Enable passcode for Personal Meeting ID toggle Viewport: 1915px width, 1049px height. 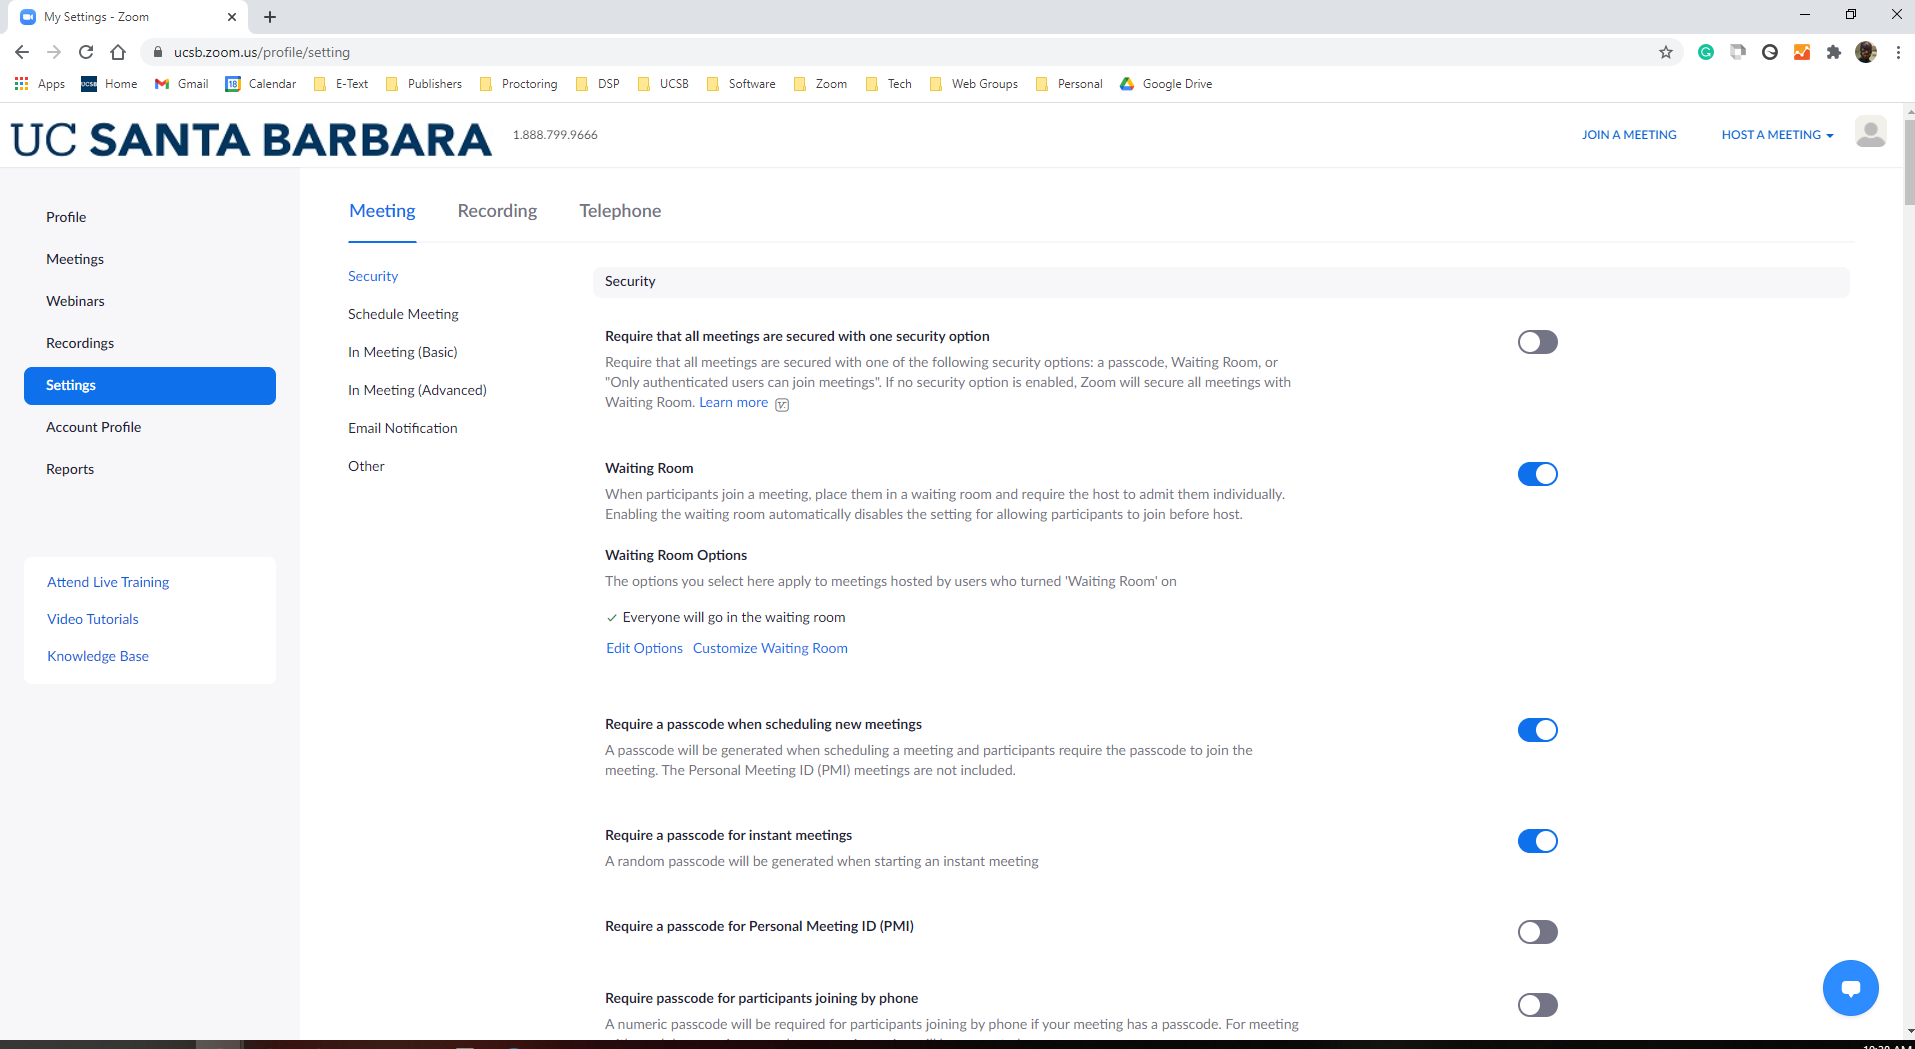click(1537, 932)
